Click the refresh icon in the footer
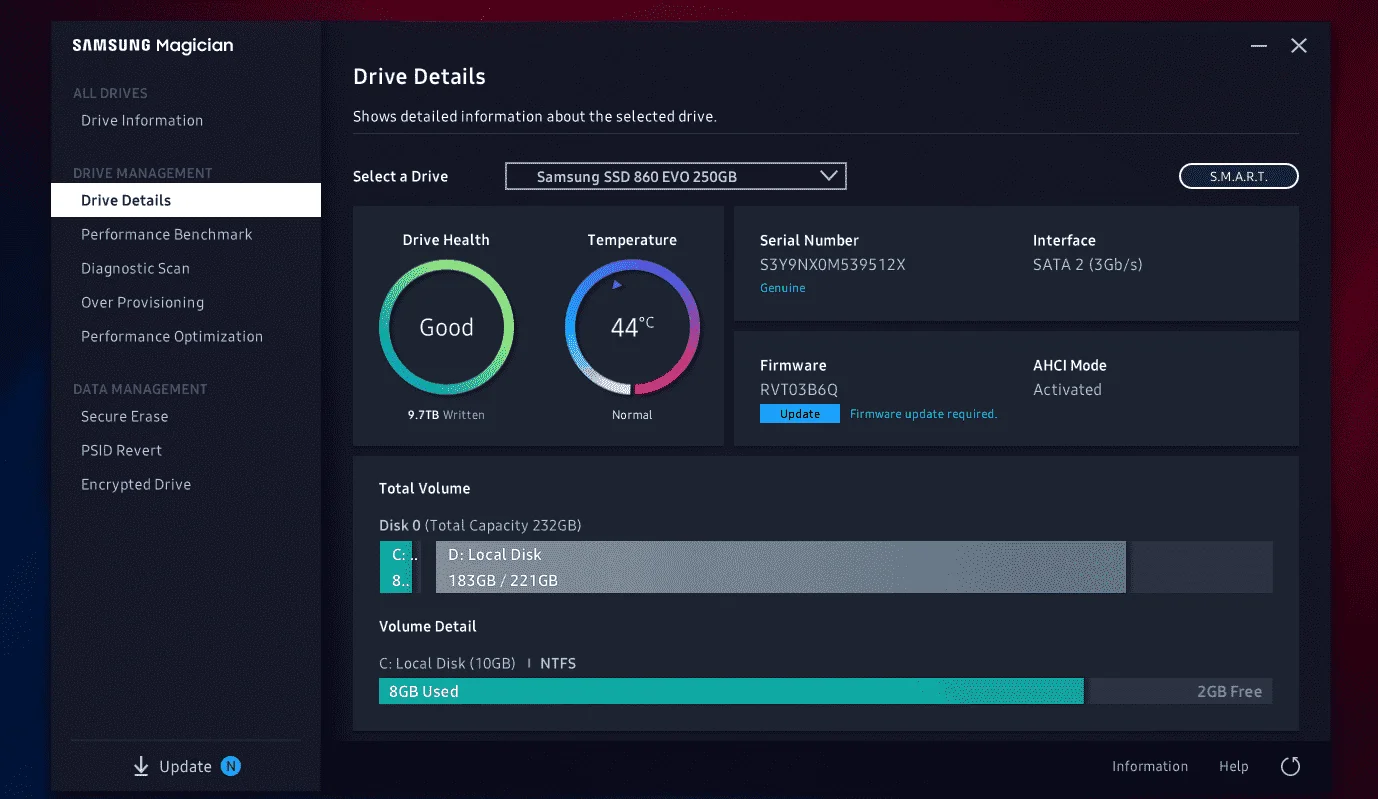This screenshot has height=799, width=1378. [1291, 767]
